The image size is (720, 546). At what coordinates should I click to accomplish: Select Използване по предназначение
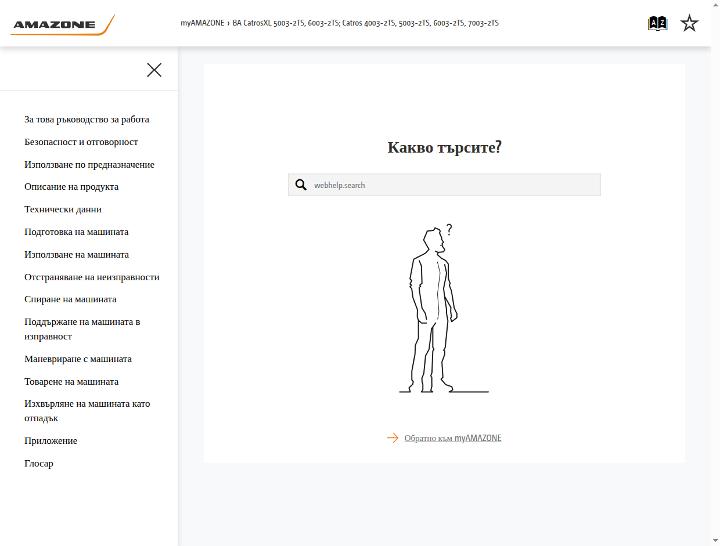click(89, 164)
